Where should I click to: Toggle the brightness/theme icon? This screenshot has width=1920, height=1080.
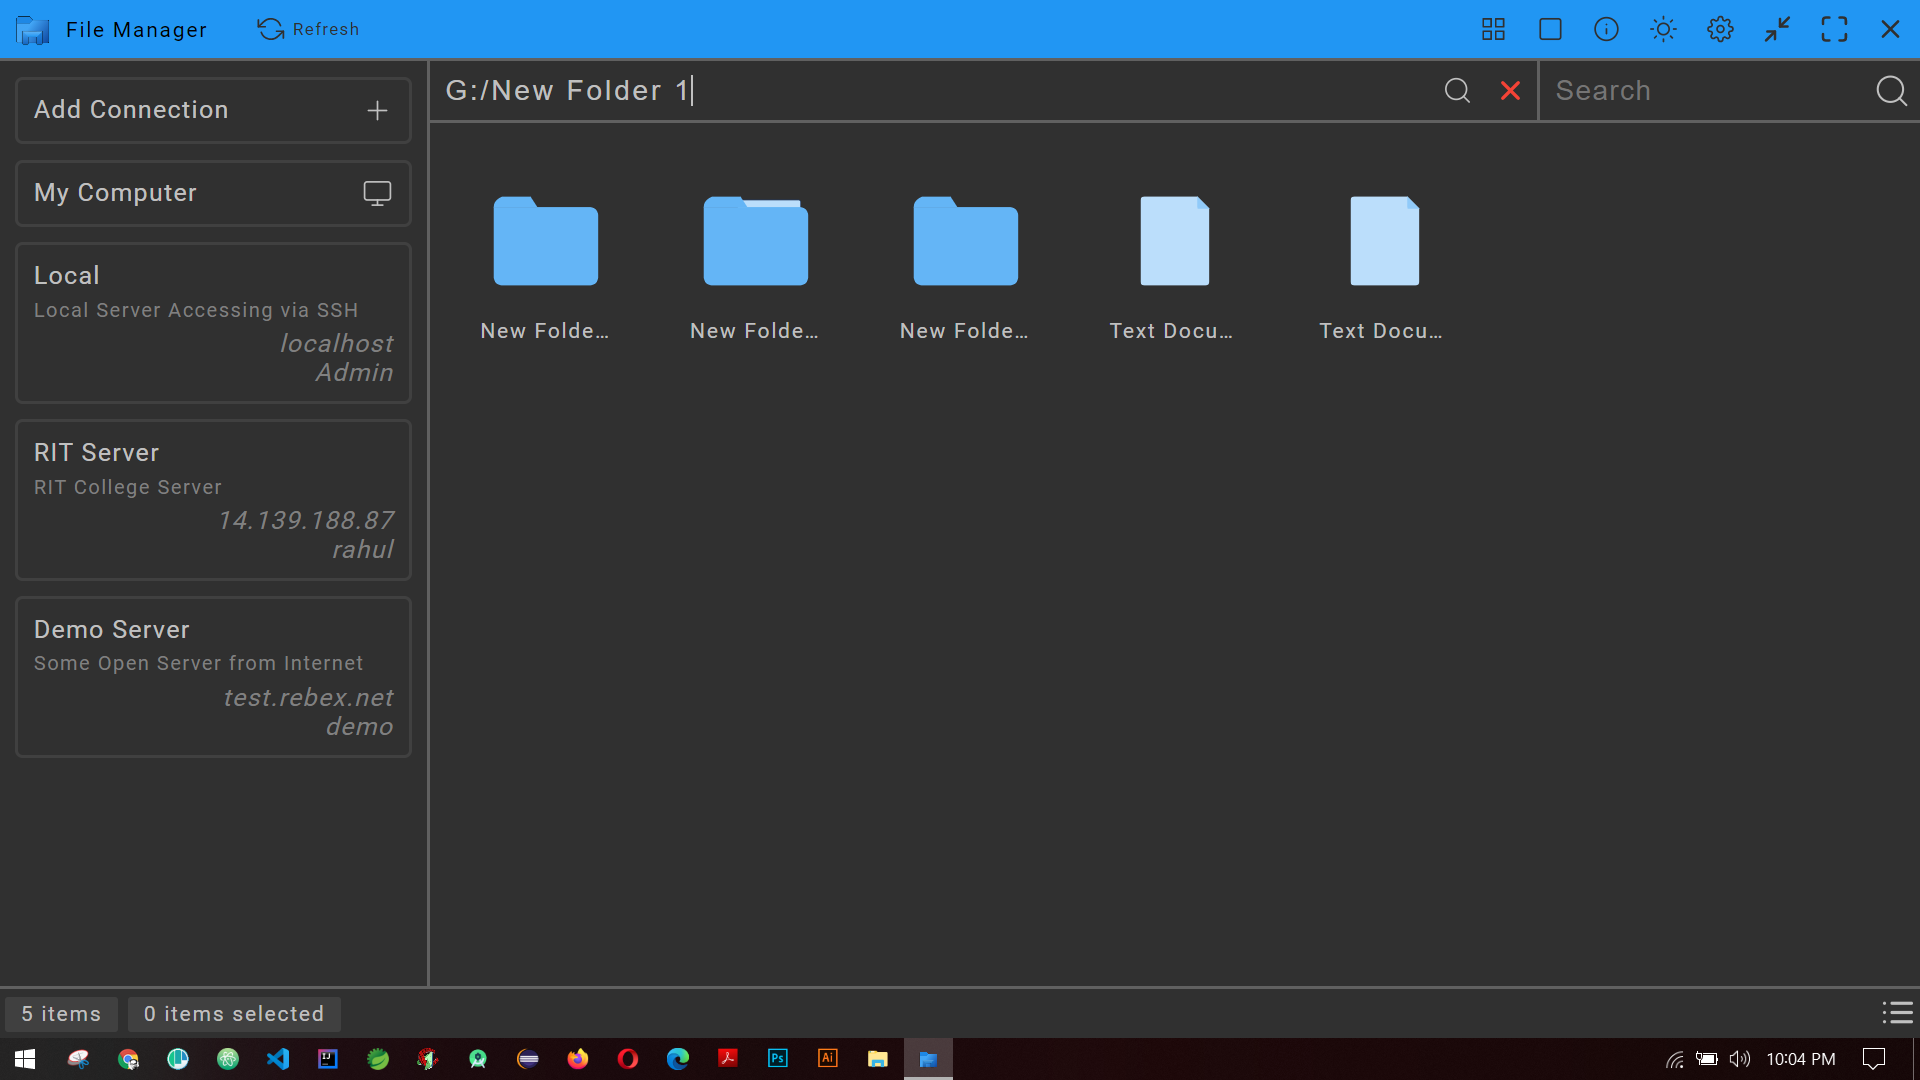1663,29
